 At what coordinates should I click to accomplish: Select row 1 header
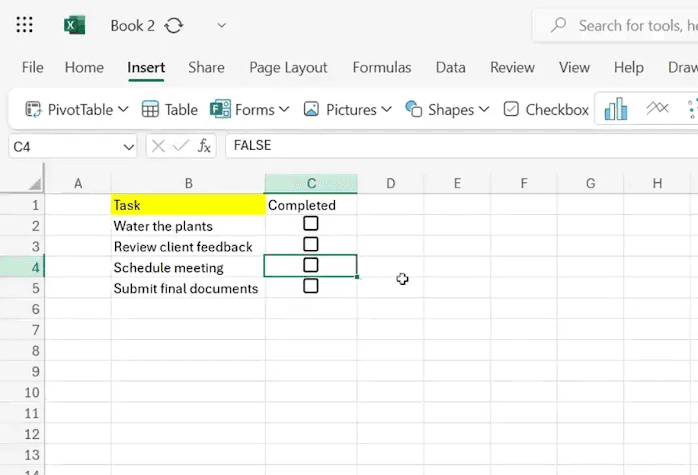22,205
